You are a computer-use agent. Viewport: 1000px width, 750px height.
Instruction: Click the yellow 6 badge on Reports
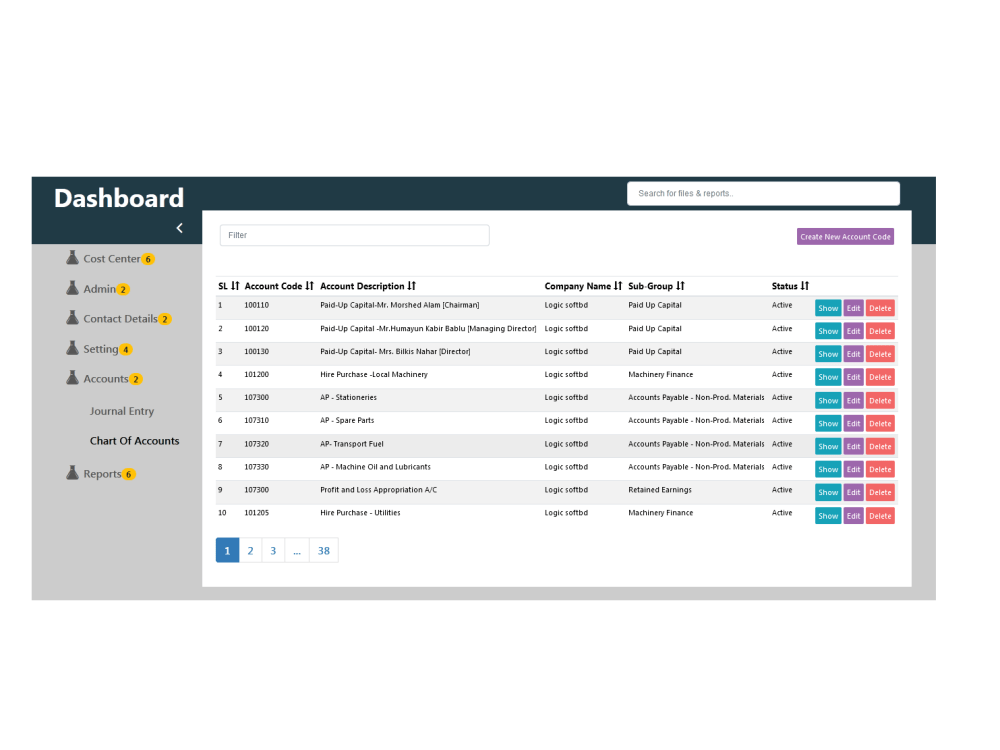128,474
